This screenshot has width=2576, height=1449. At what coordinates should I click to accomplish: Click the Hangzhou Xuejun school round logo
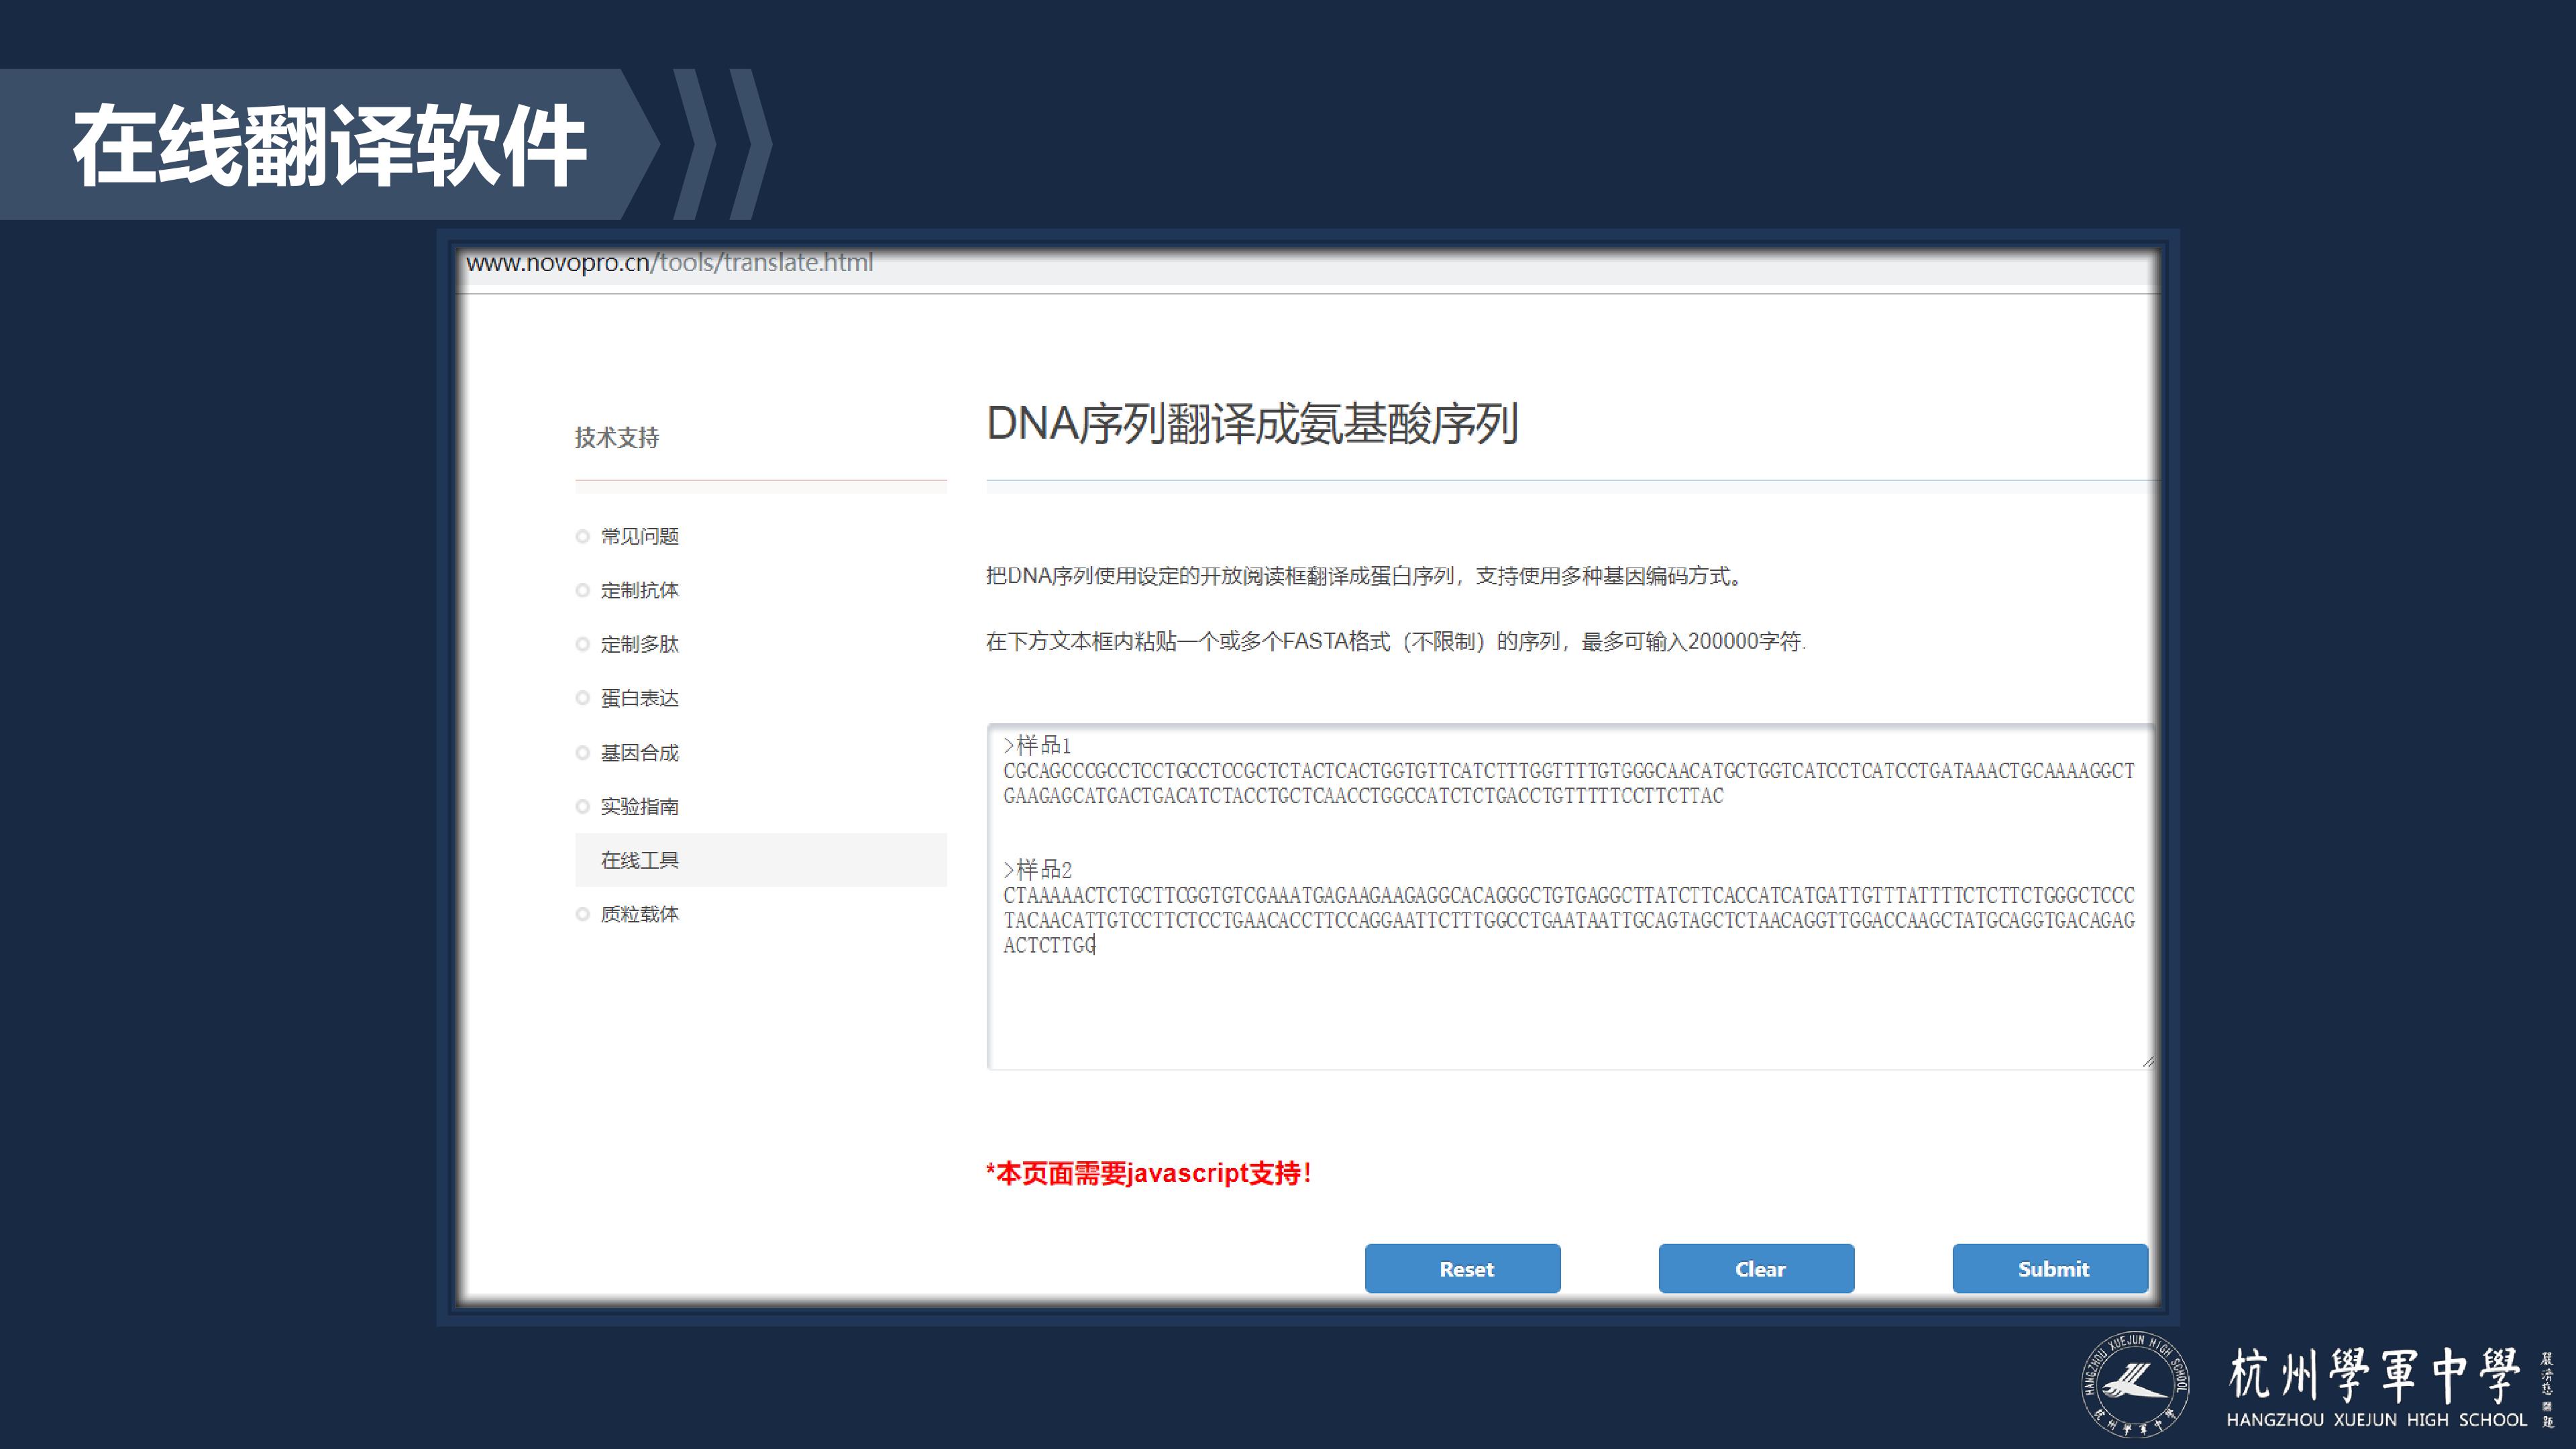tap(2134, 1384)
